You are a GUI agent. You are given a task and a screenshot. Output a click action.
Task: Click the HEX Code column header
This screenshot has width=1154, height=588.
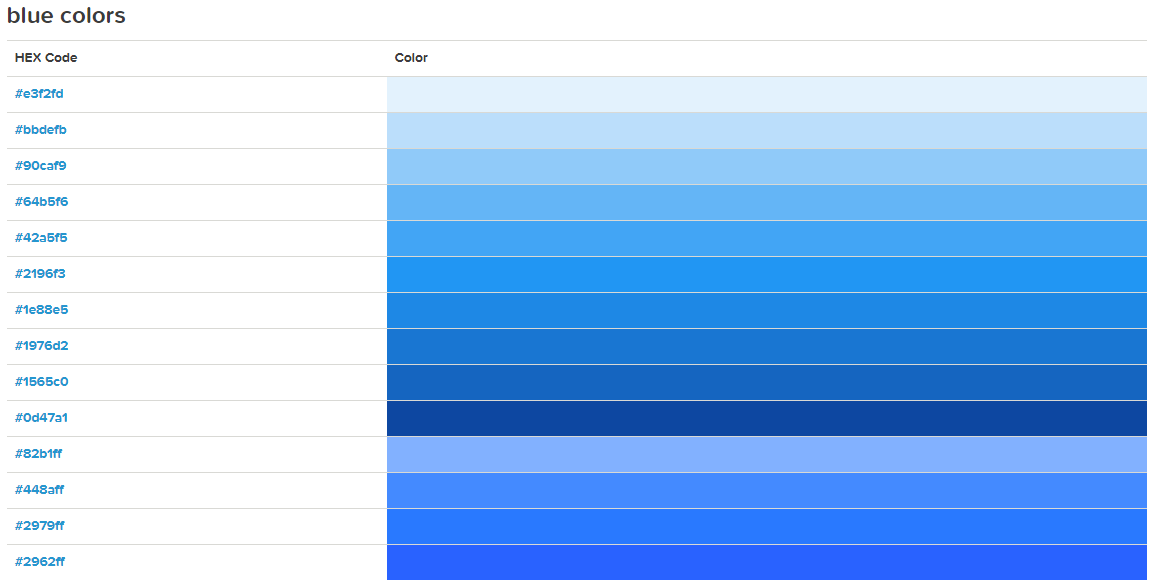(x=46, y=58)
